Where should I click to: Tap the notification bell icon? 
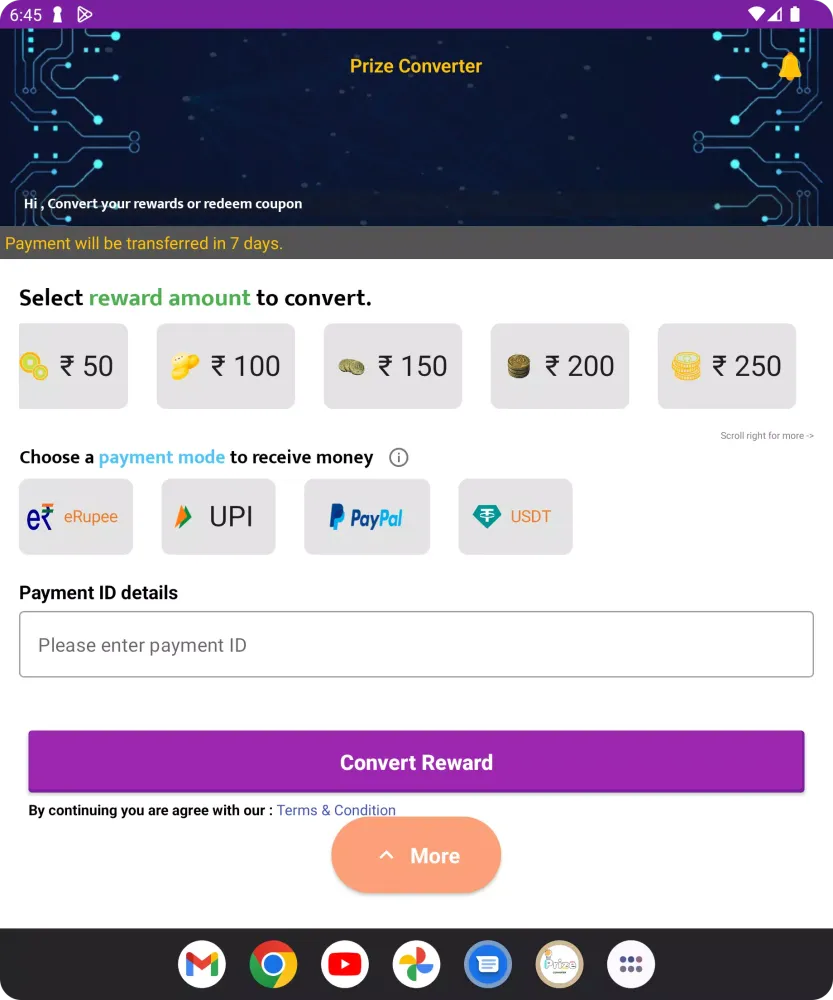[790, 67]
